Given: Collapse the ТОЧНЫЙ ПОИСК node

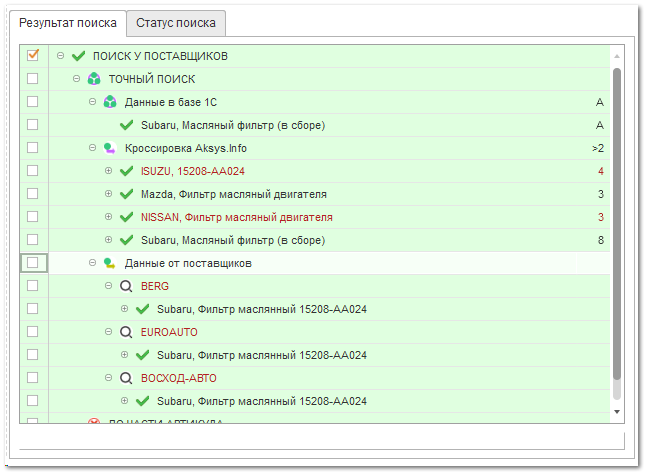Looking at the screenshot, I should click(76, 78).
